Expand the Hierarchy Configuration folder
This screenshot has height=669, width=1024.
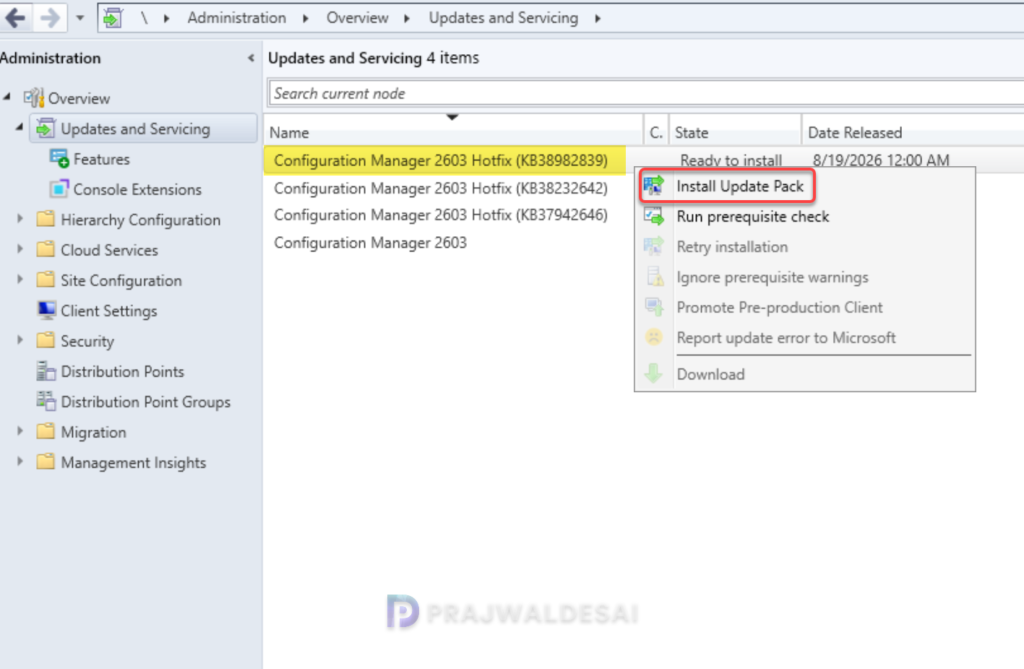point(20,219)
